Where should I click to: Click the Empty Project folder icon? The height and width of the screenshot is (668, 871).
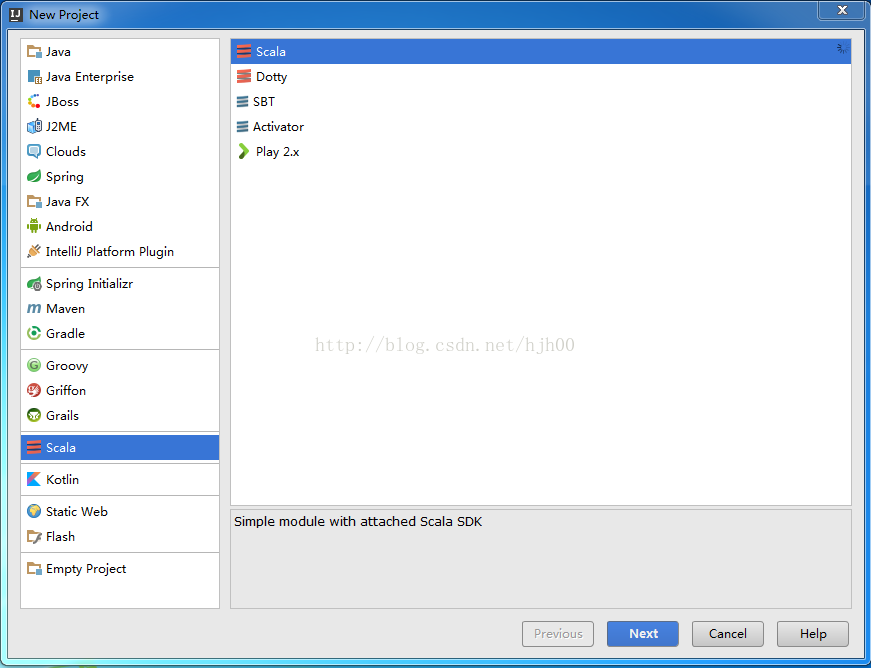[x=34, y=569]
